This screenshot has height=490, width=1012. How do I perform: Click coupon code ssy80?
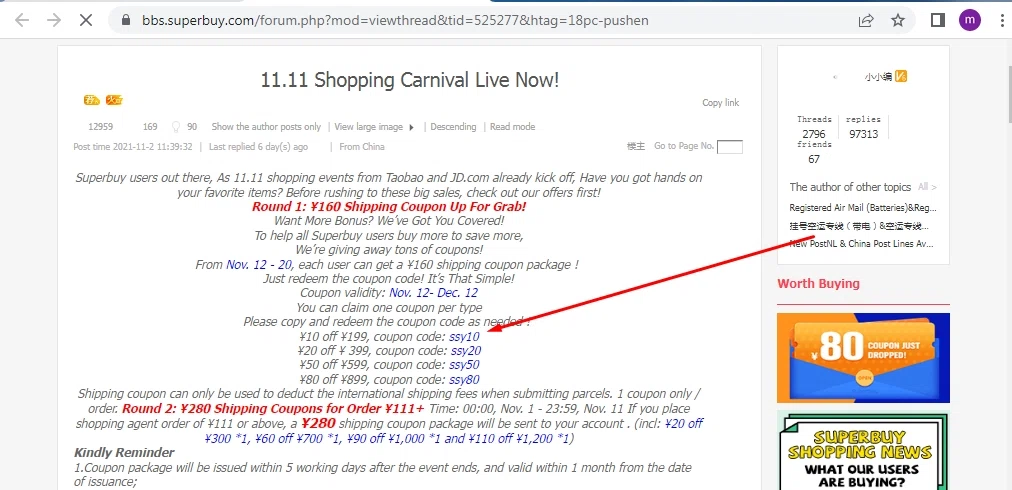(465, 380)
